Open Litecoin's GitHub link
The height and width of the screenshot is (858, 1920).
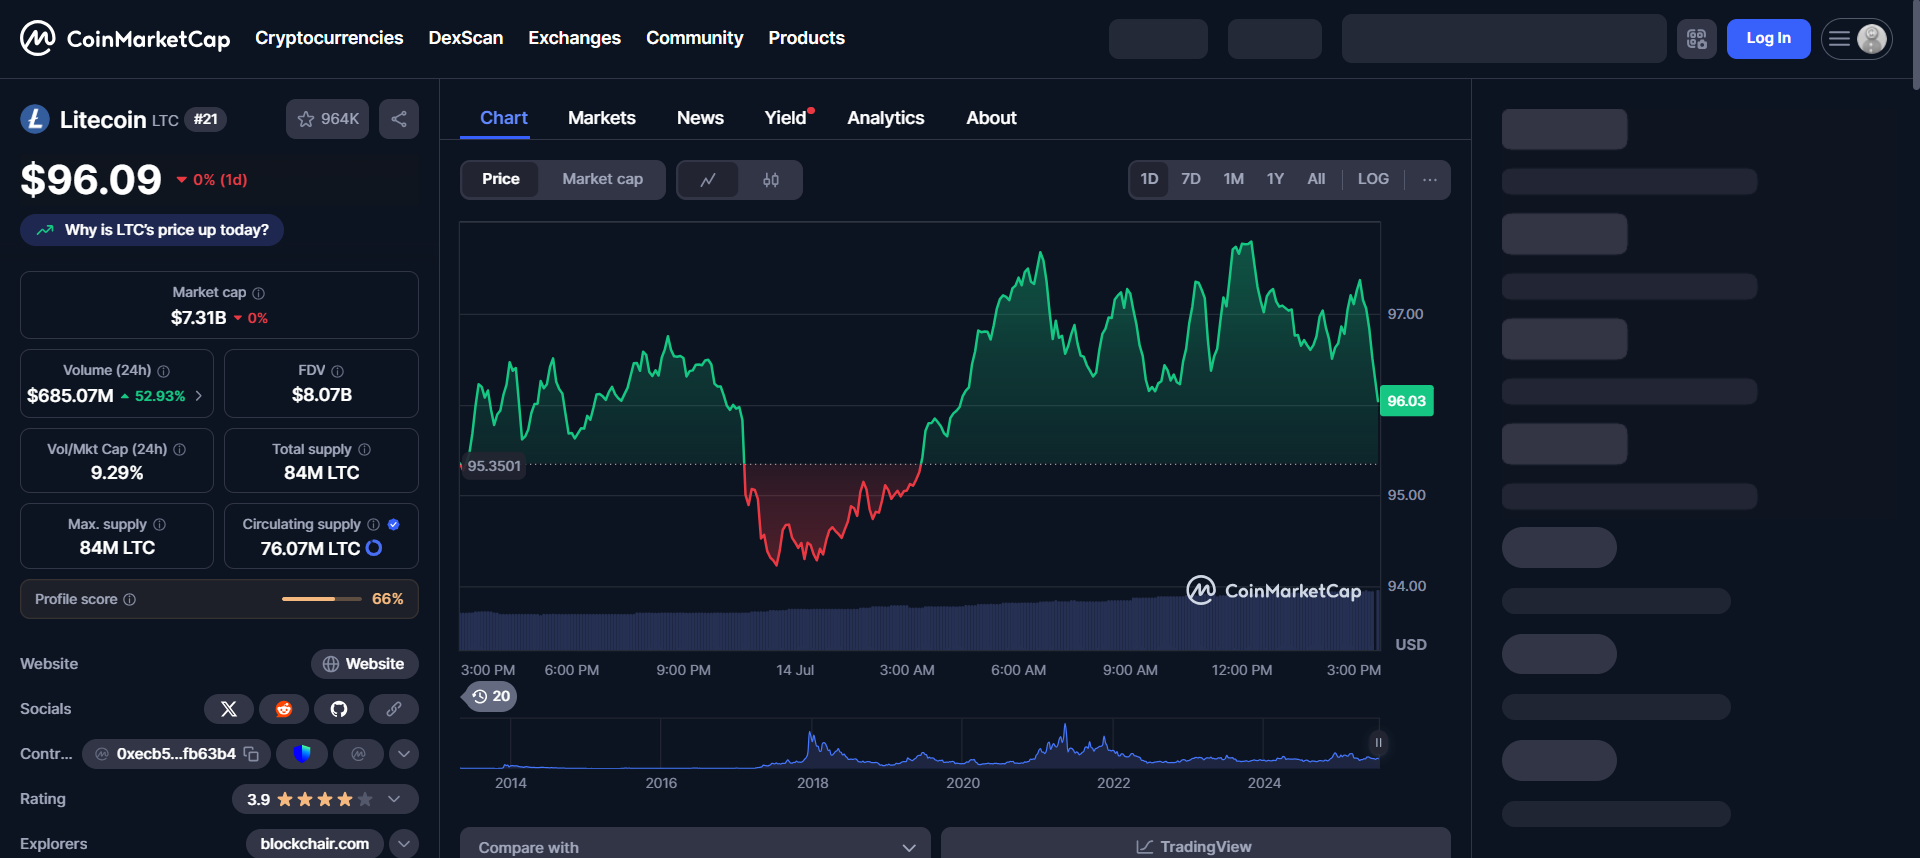[x=339, y=709]
